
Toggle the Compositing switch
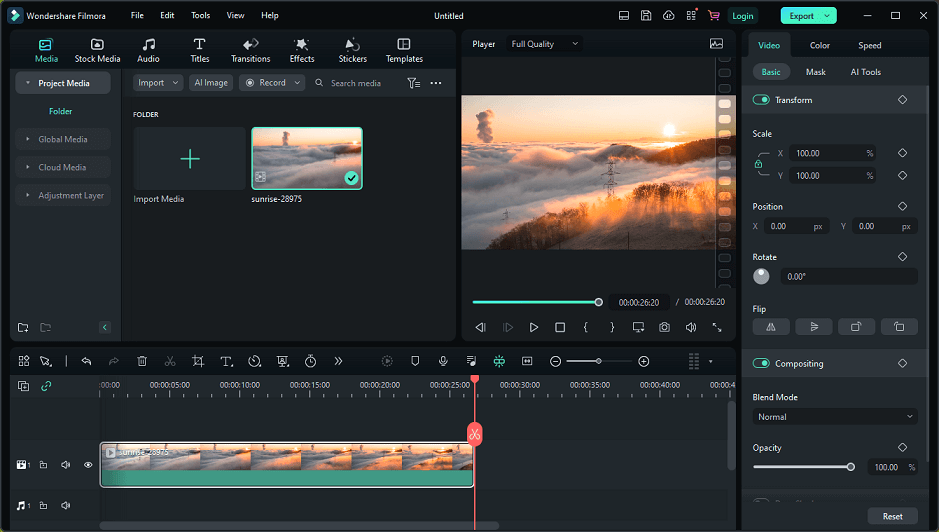[x=761, y=363]
